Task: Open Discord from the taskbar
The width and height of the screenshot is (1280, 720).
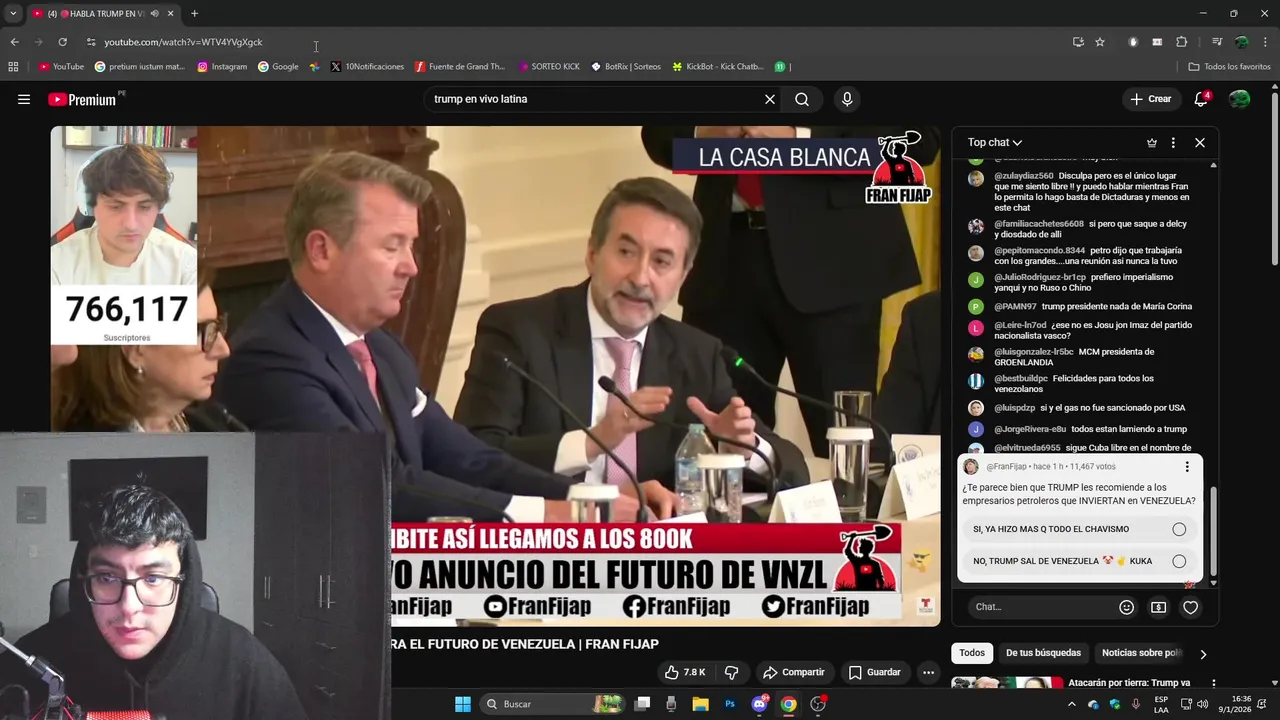Action: coord(759,704)
